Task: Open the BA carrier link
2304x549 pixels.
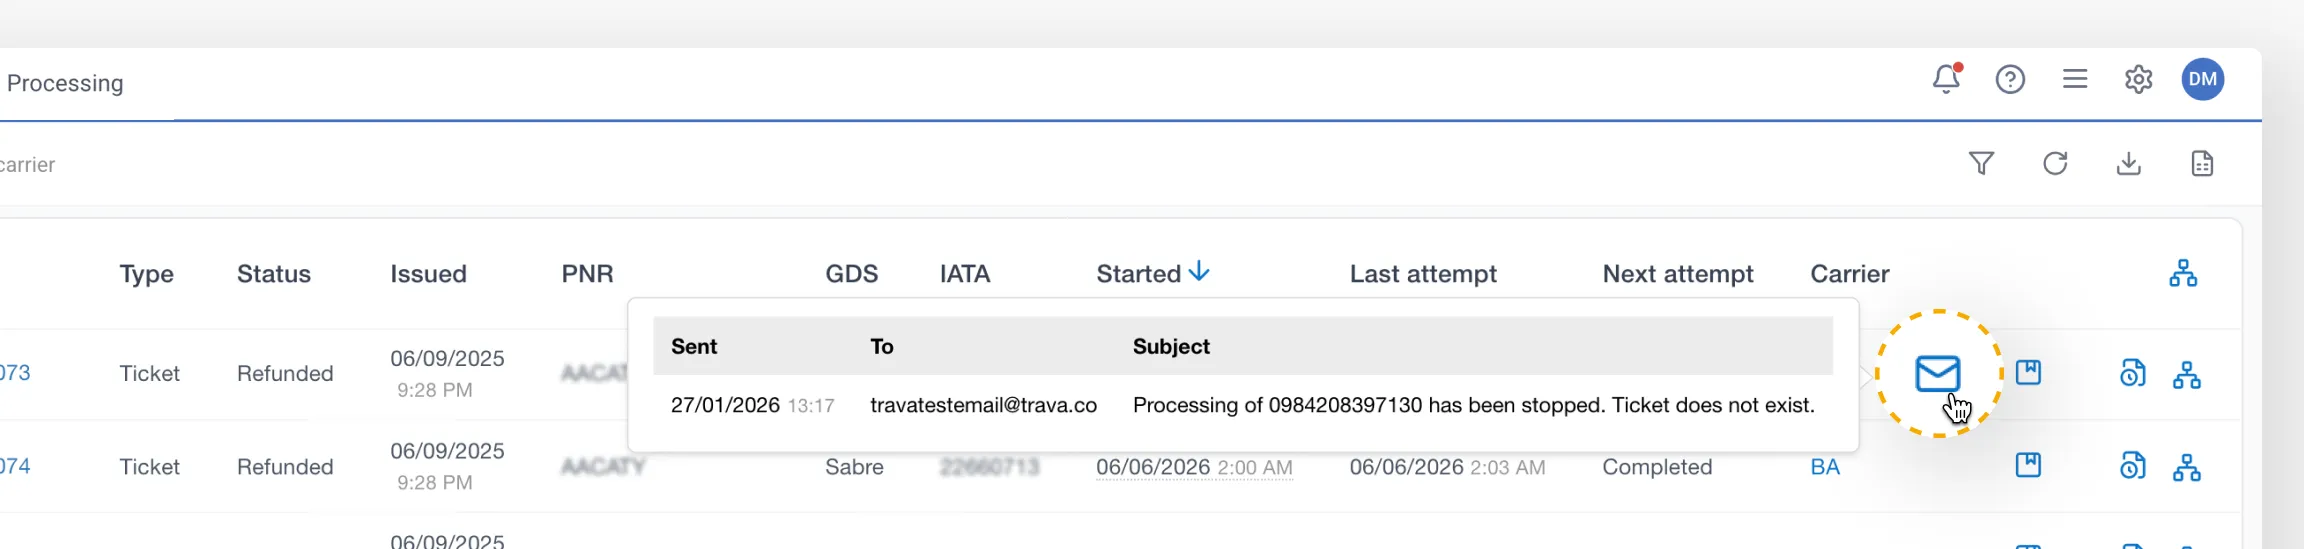Action: [1825, 467]
